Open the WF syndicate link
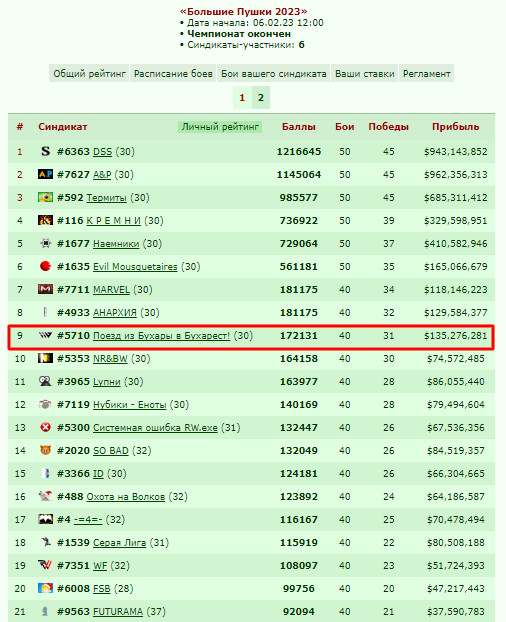This screenshot has height=622, width=506. click(100, 566)
